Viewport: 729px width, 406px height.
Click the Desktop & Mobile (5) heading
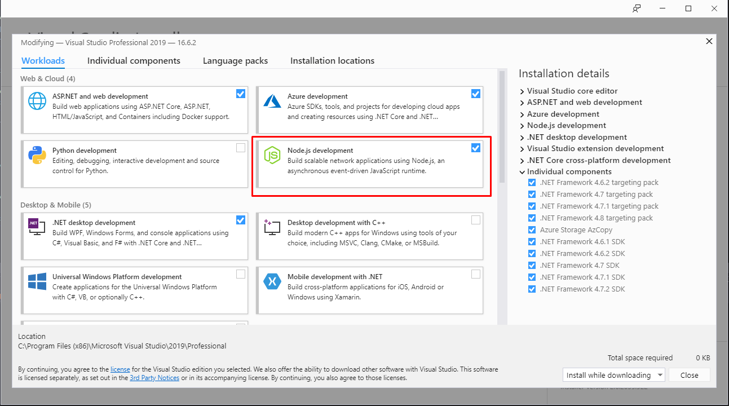click(x=55, y=205)
